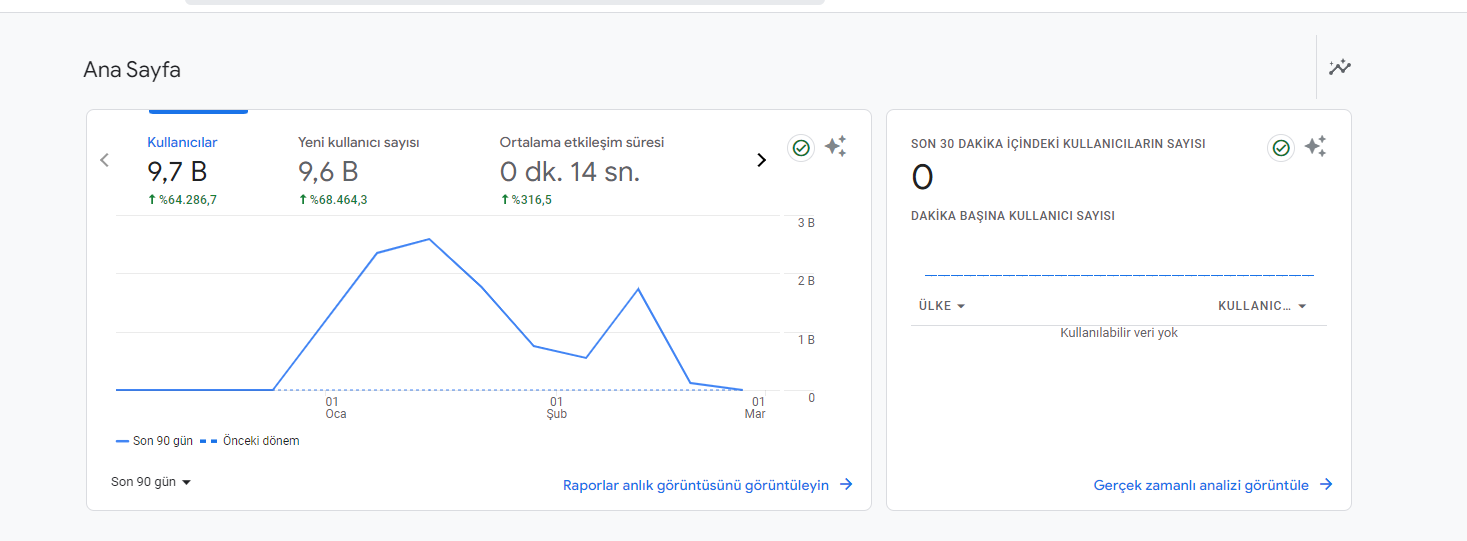The height and width of the screenshot is (541, 1467).
Task: Click the 2 B y-axis label
Action: point(806,281)
